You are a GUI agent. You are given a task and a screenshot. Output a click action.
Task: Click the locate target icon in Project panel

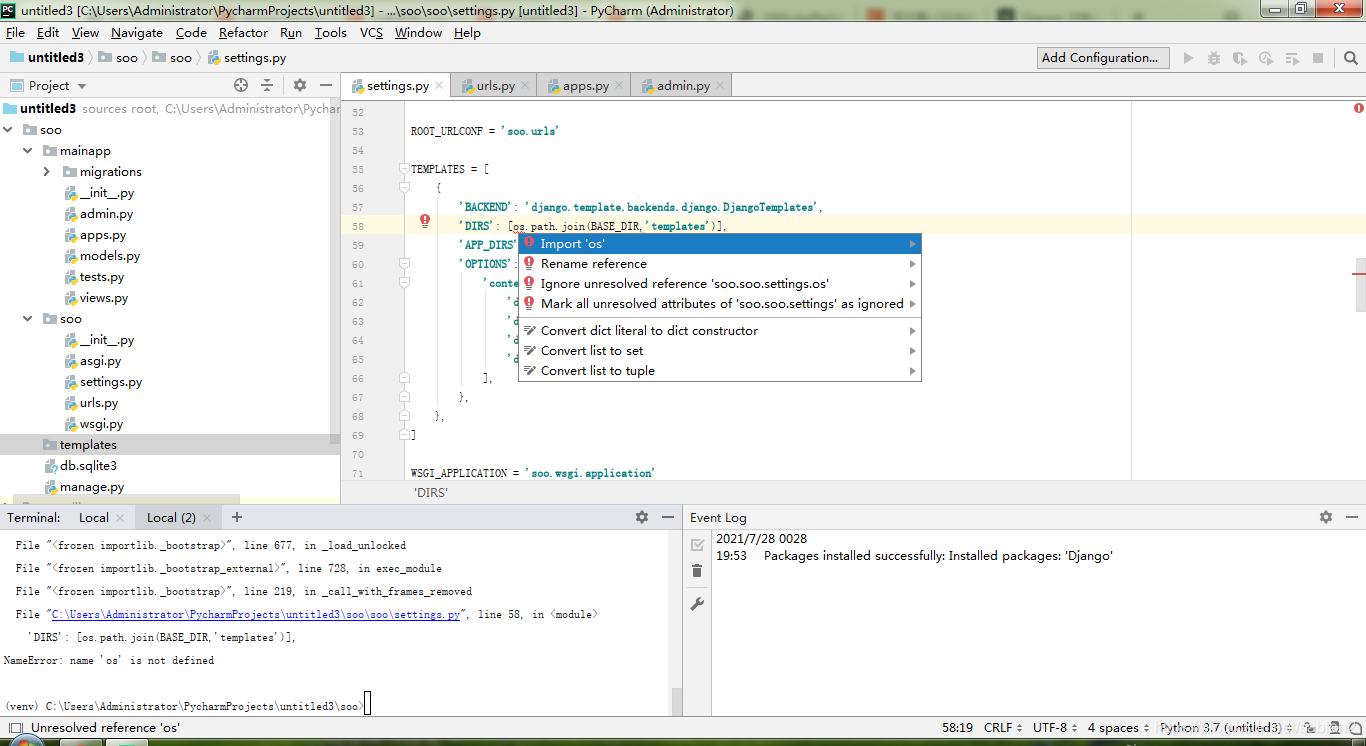pyautogui.click(x=241, y=85)
